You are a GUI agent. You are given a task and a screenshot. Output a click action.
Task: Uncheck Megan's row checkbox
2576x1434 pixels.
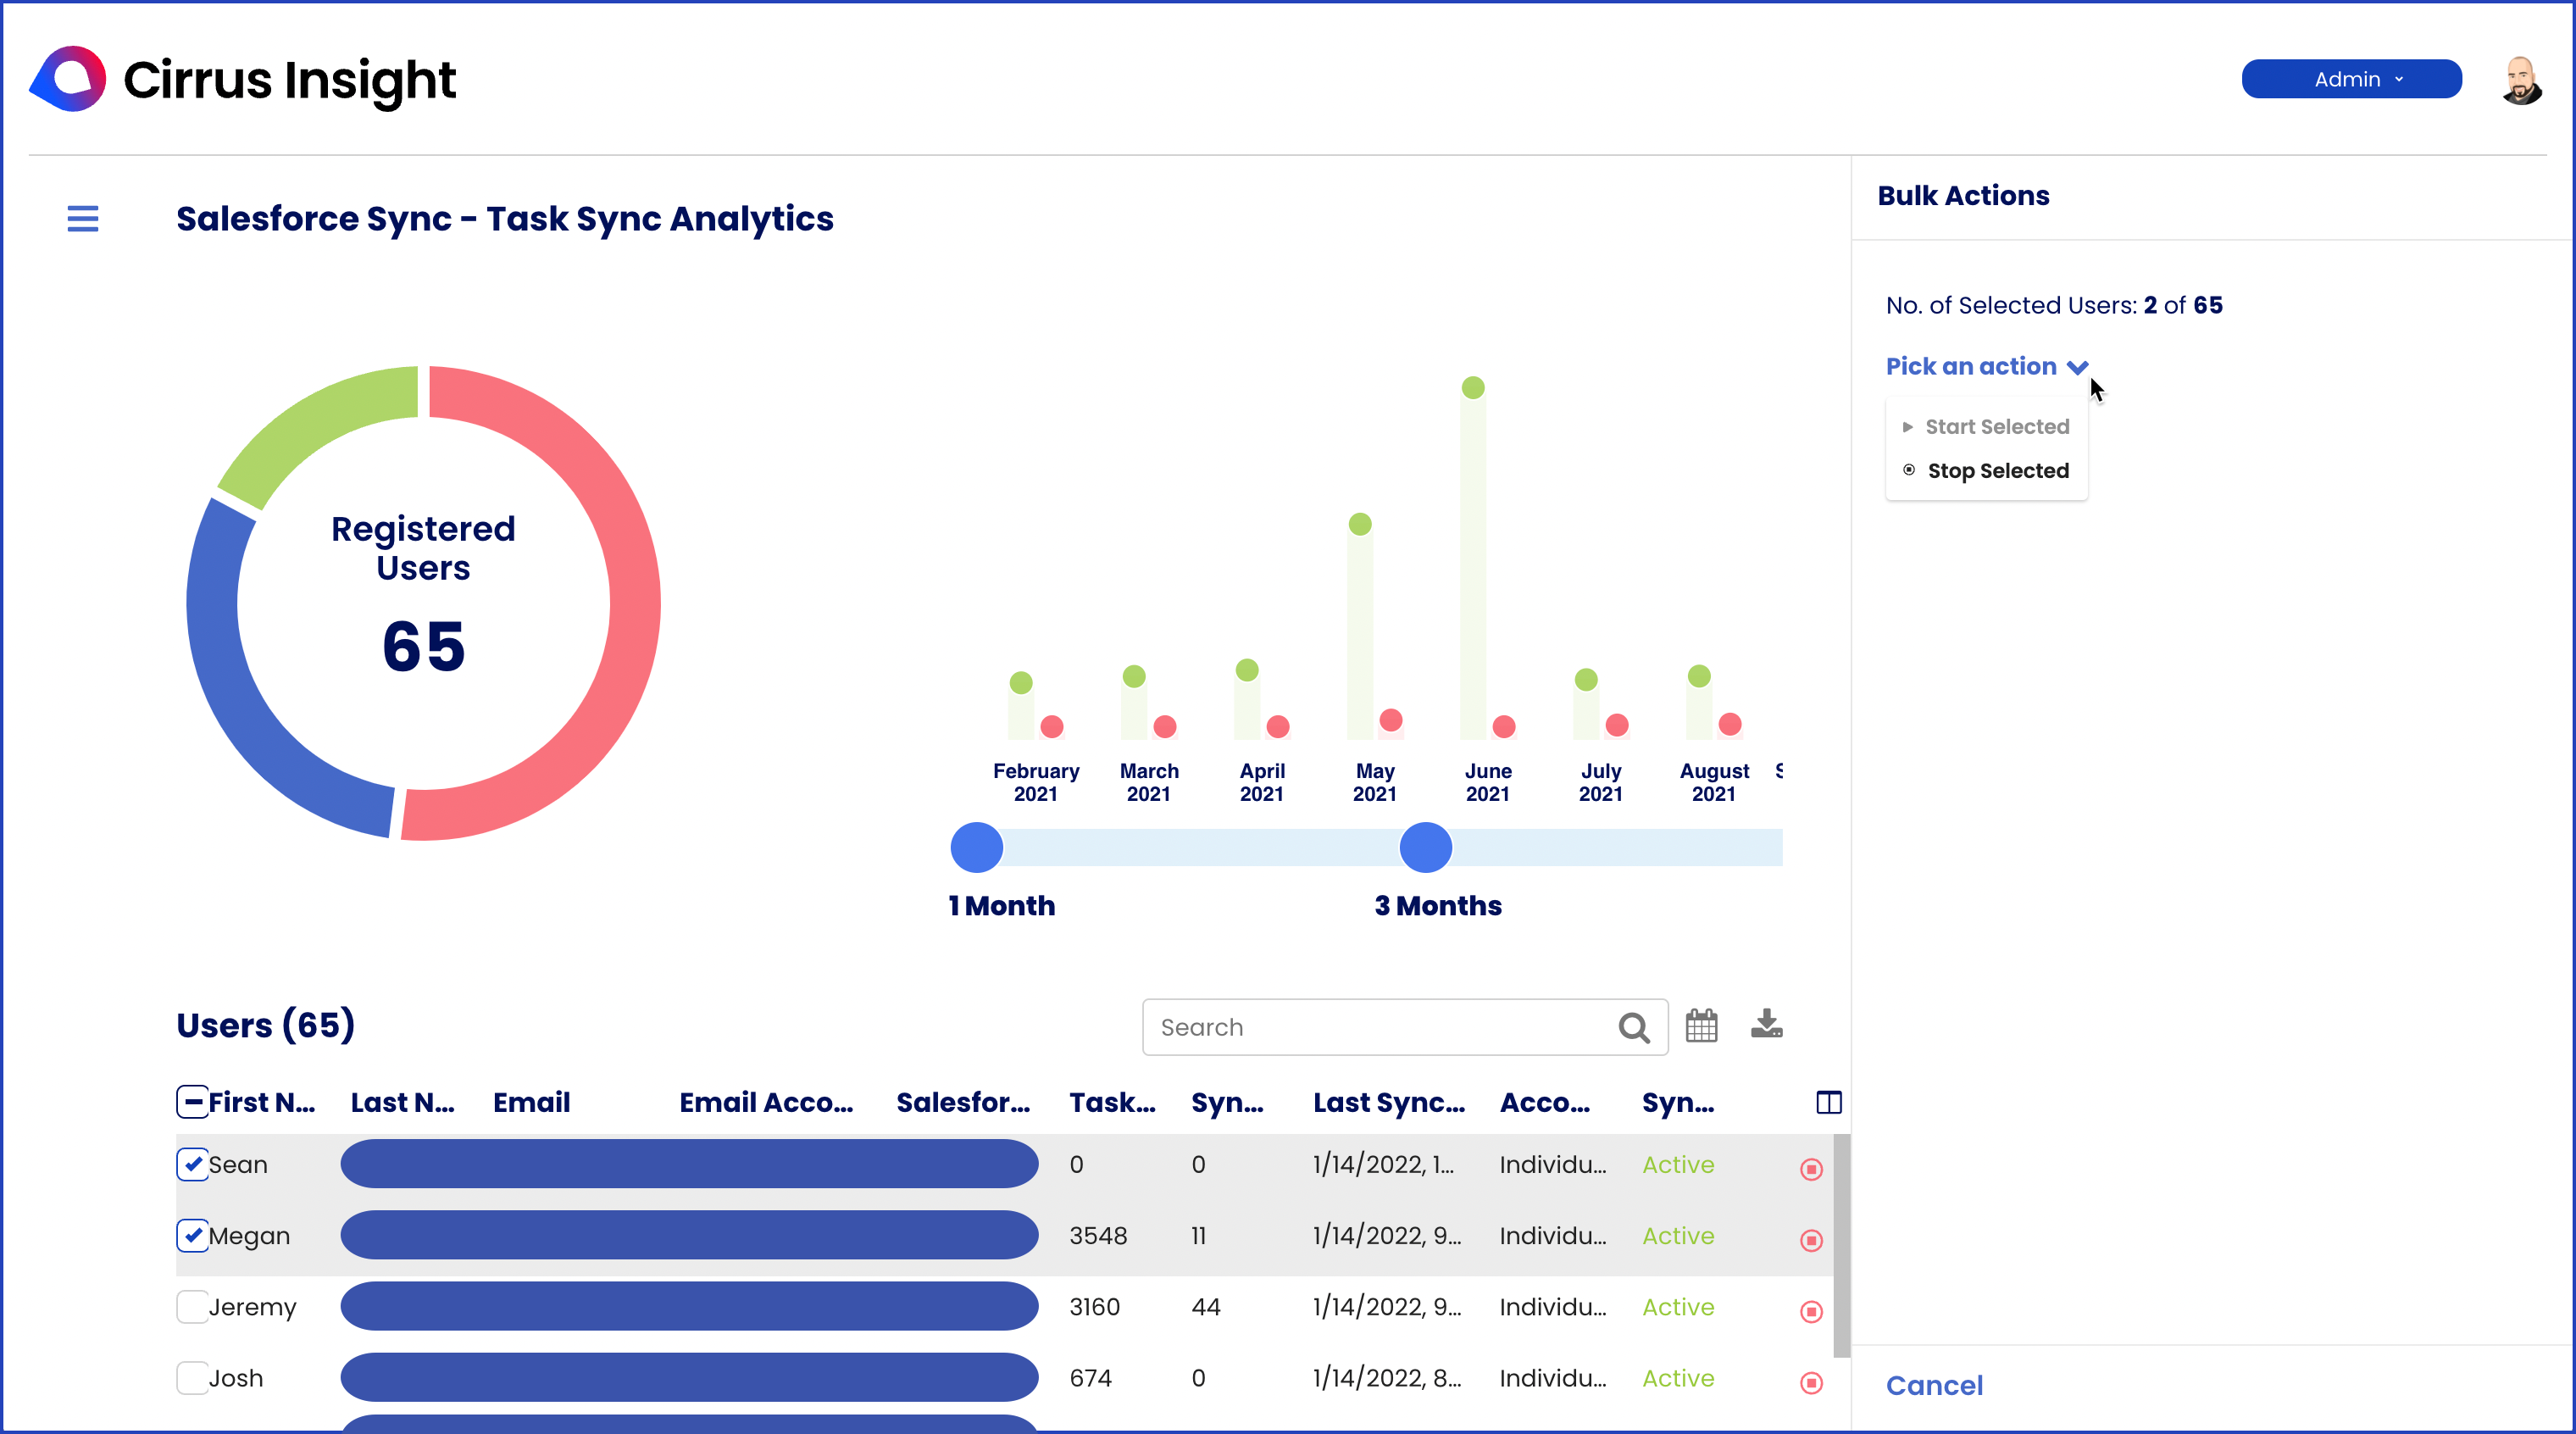[192, 1235]
